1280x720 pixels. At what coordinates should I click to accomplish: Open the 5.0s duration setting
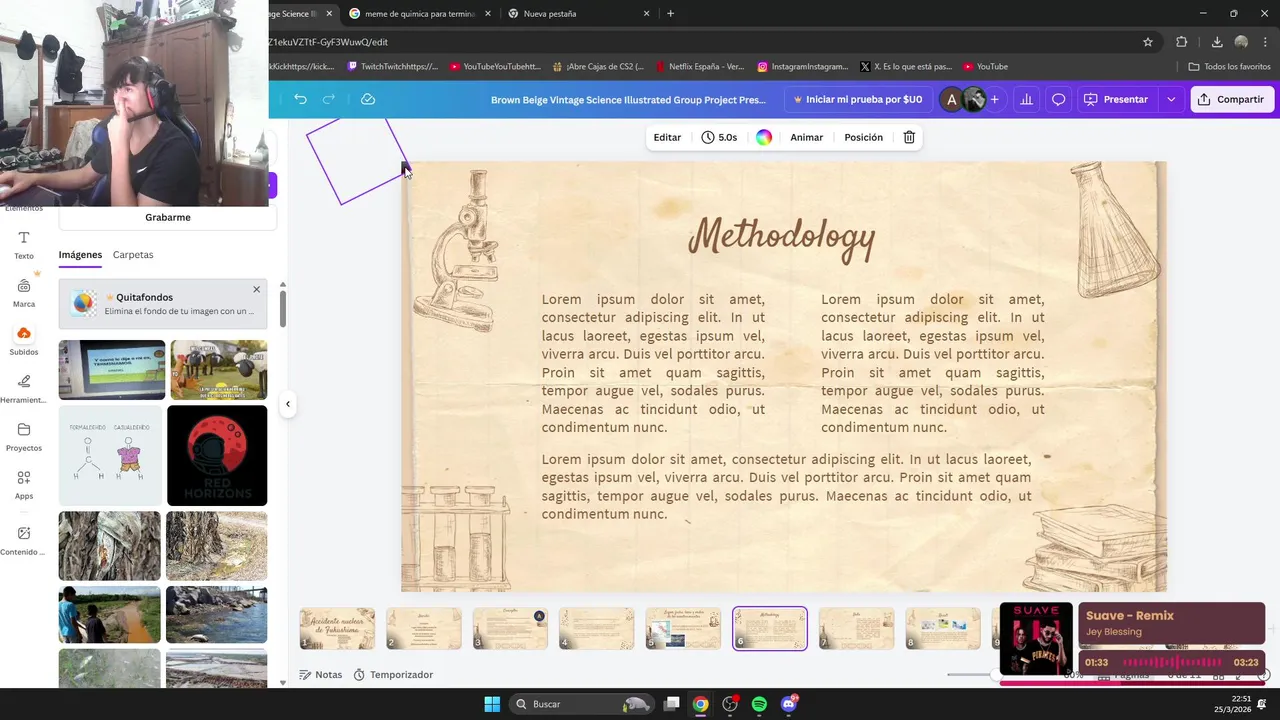(x=719, y=137)
